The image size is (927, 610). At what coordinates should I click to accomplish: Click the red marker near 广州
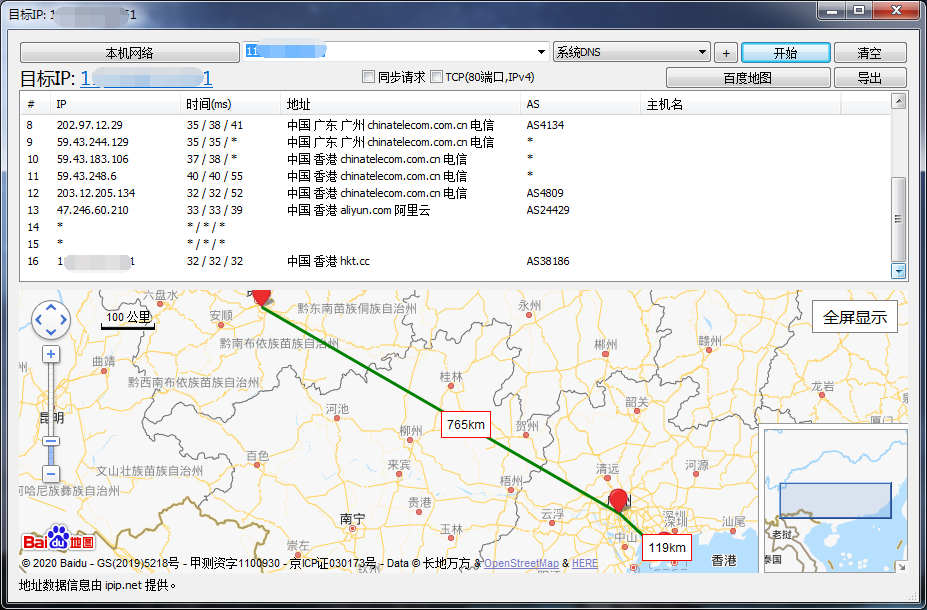click(x=618, y=500)
